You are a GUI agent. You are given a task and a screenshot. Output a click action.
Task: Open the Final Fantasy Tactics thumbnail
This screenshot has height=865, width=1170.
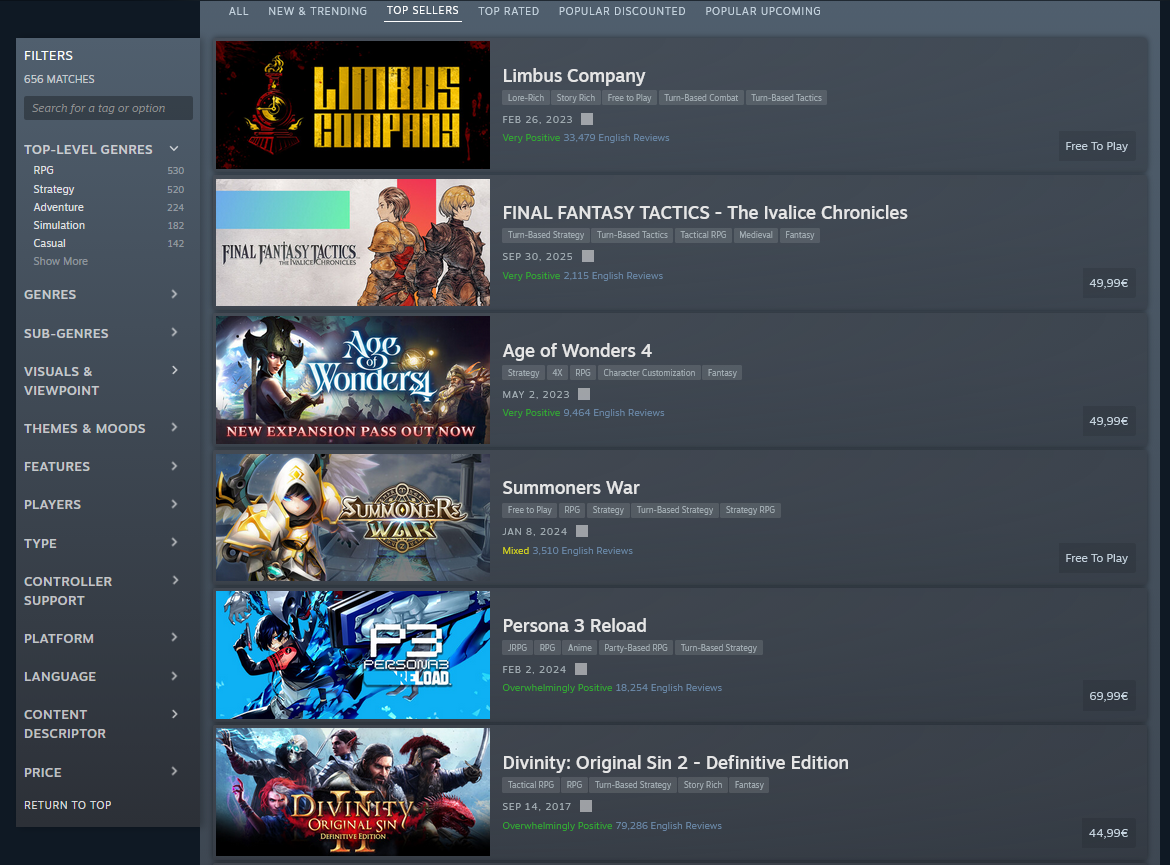[353, 243]
